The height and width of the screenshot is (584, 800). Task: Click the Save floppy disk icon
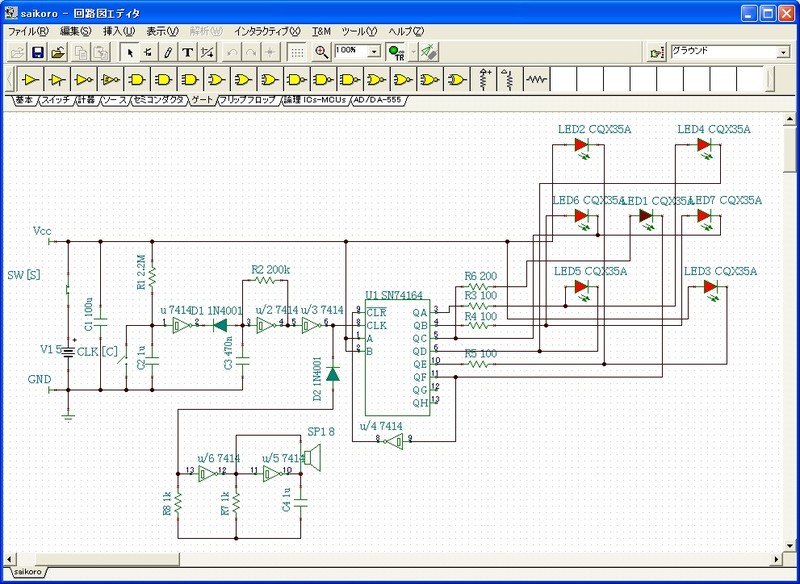pyautogui.click(x=38, y=52)
